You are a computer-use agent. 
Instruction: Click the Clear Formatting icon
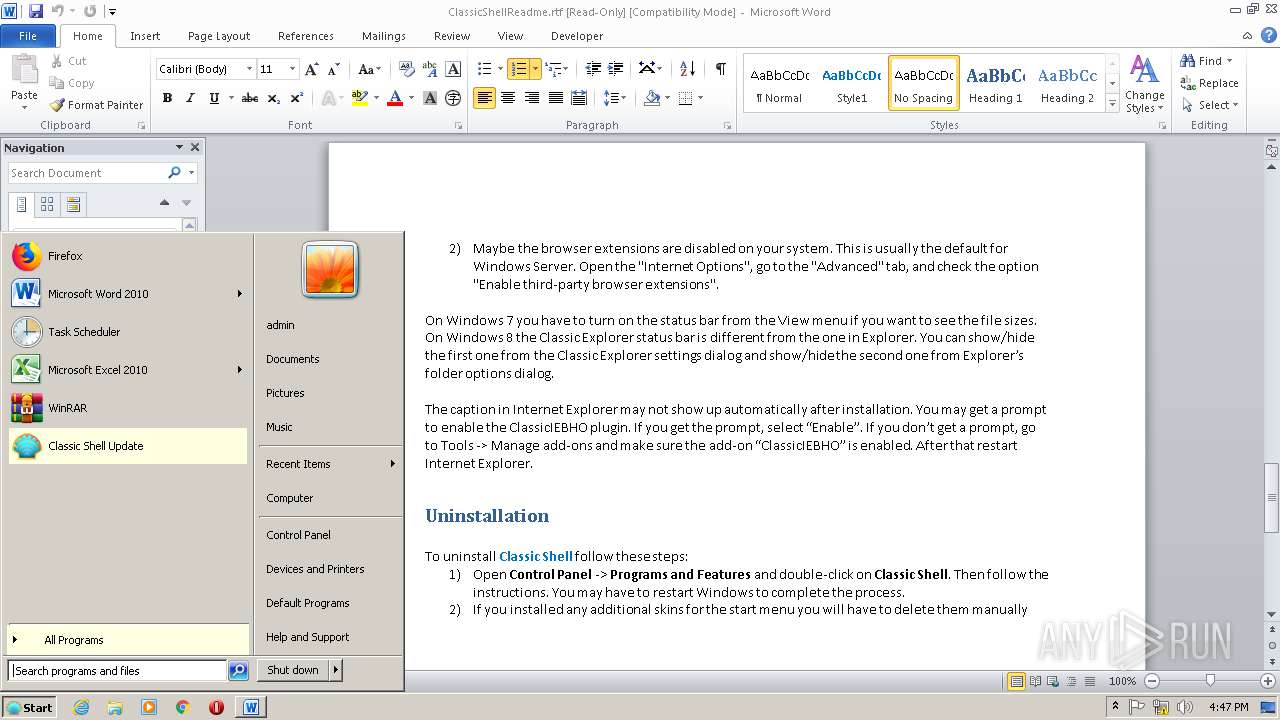click(x=407, y=69)
